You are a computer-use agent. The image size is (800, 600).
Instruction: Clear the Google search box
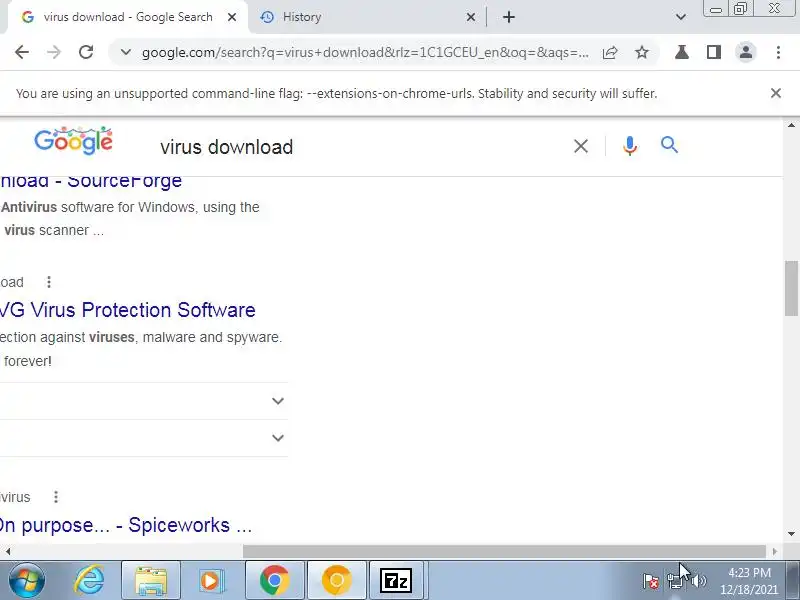click(x=581, y=146)
